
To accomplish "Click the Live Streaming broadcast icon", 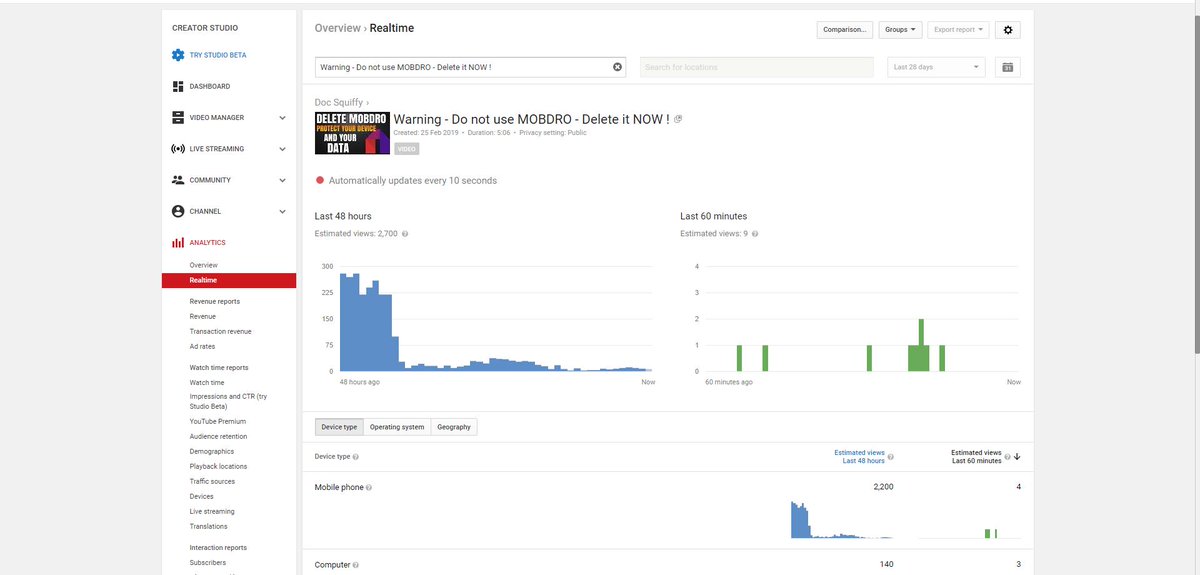I will 178,149.
